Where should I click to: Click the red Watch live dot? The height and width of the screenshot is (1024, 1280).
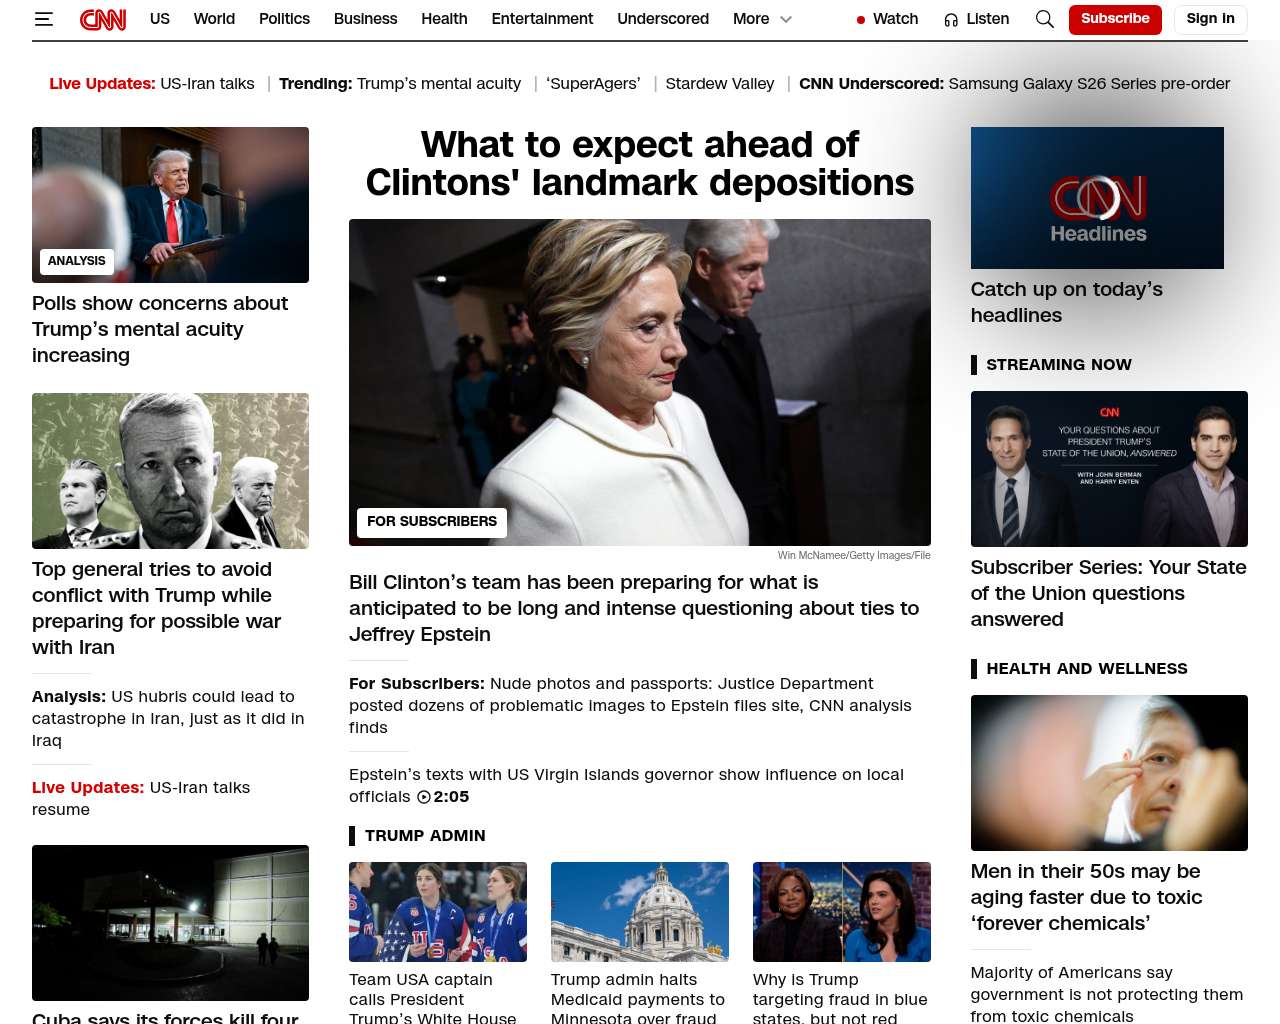point(861,20)
